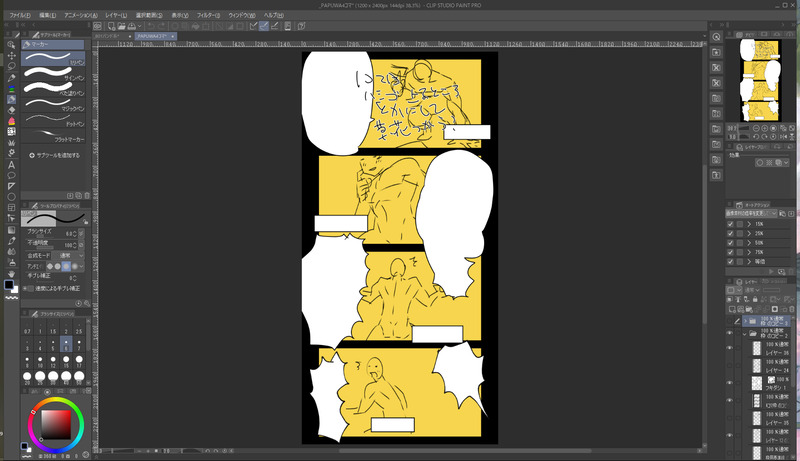Select the サインペン sub tool
The image size is (800, 461).
tap(53, 74)
